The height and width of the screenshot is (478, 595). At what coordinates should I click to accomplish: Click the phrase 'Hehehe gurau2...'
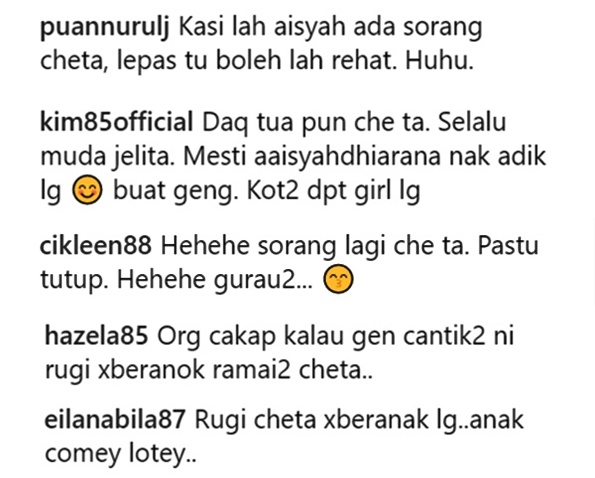tap(215, 281)
